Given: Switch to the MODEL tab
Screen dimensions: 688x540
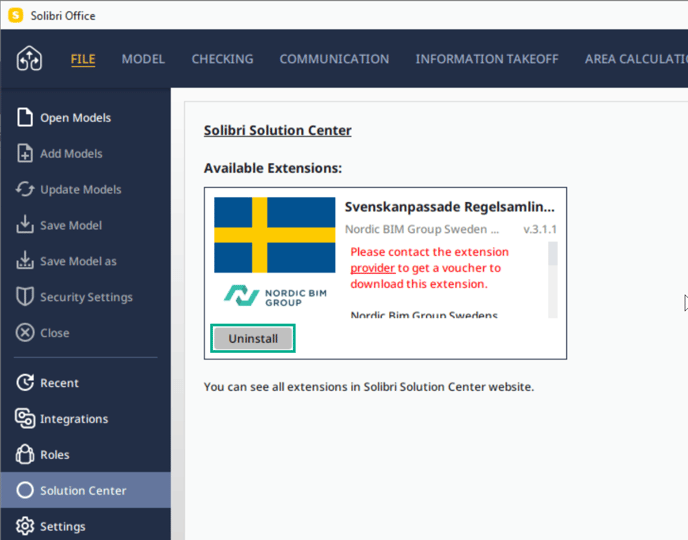Looking at the screenshot, I should coord(143,59).
